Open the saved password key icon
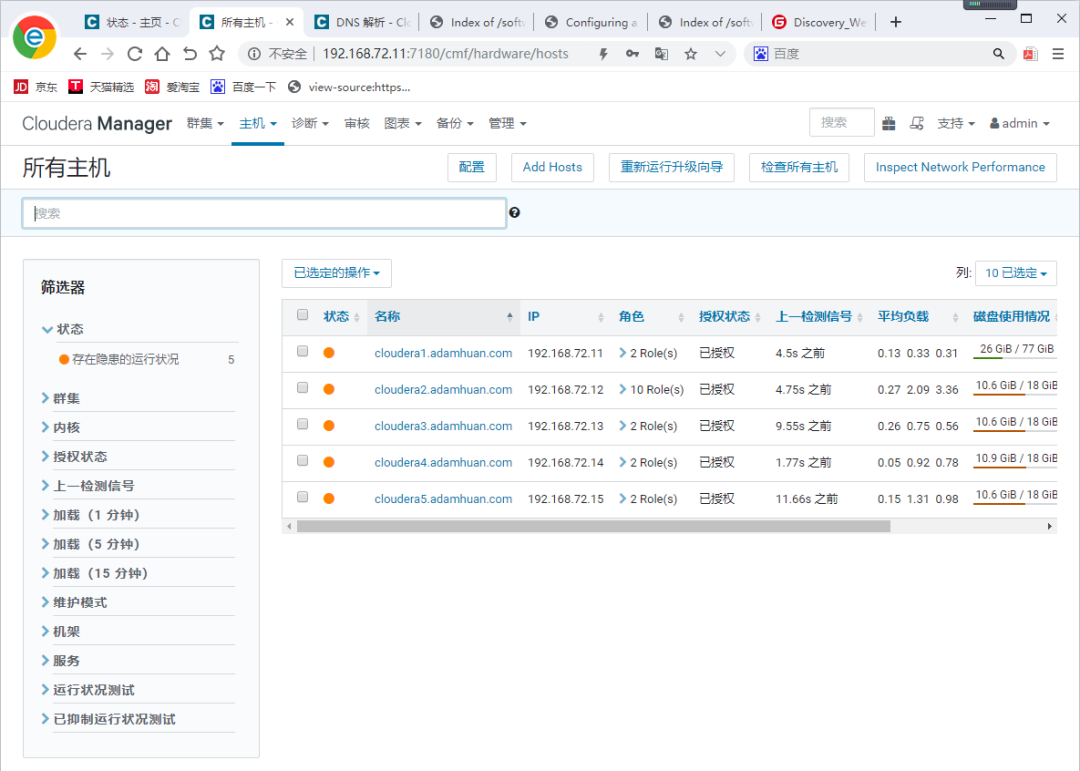The height and width of the screenshot is (771, 1080). point(632,54)
